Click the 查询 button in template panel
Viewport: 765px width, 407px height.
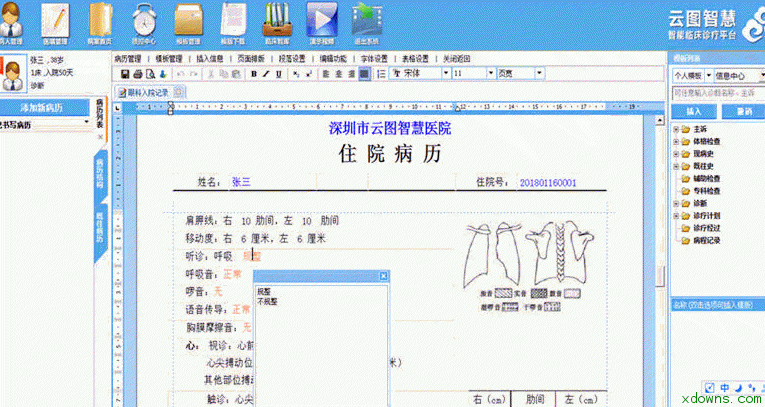tap(744, 112)
